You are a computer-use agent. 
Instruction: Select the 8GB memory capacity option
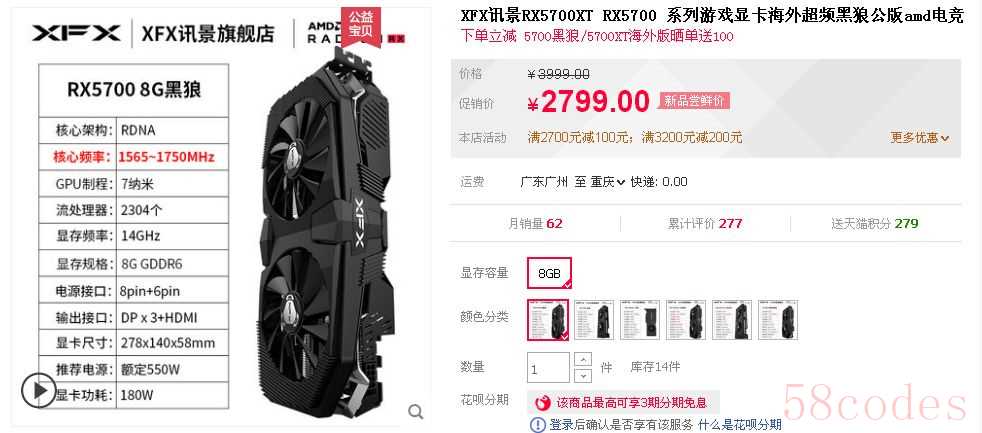(x=549, y=273)
